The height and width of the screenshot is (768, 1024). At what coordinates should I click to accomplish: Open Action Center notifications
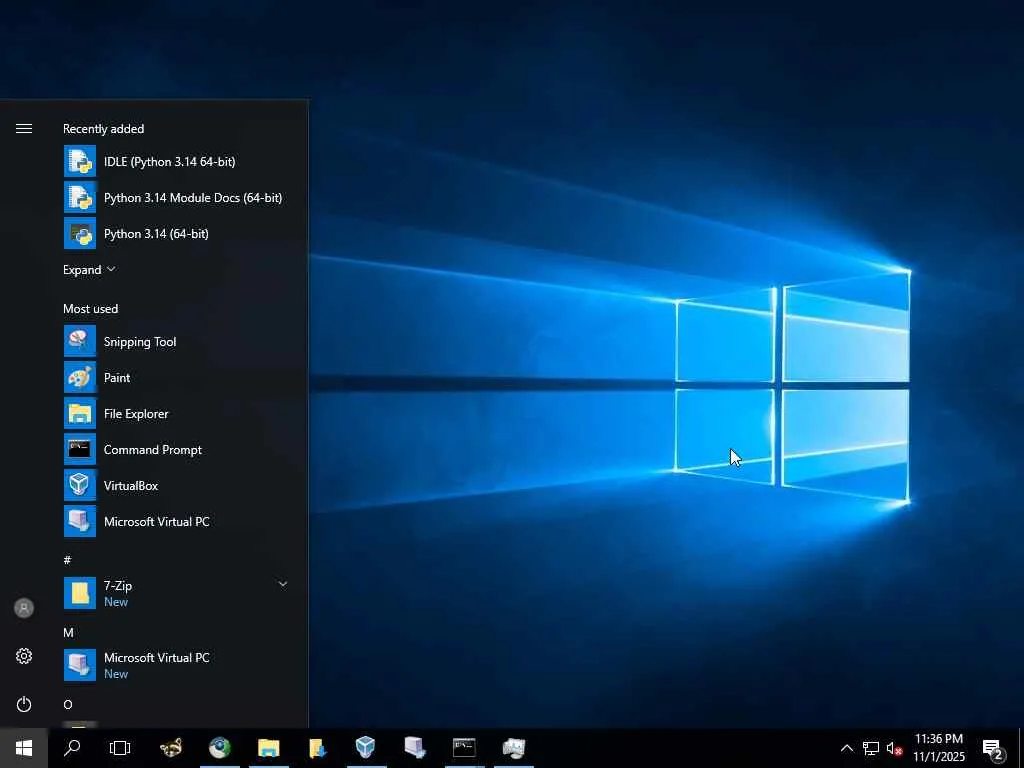coord(993,749)
